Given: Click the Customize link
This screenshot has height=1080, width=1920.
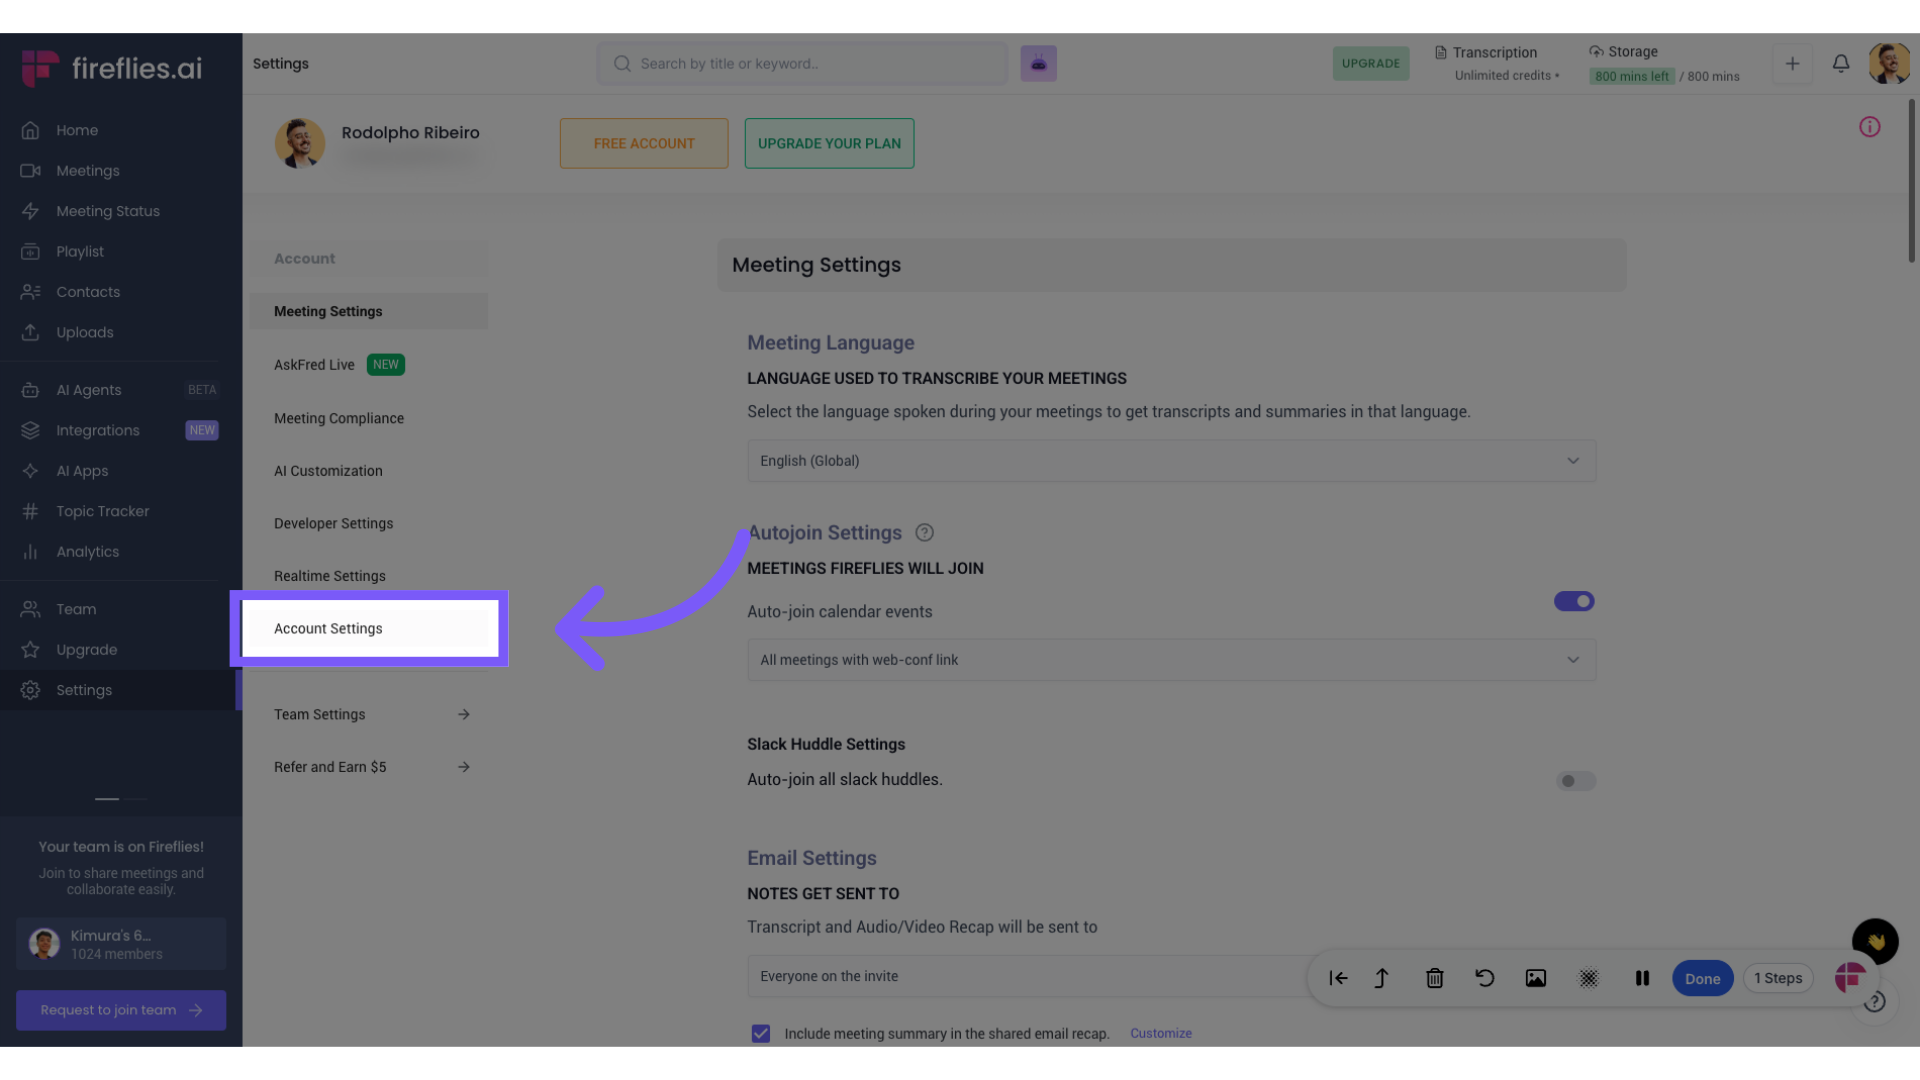Looking at the screenshot, I should (x=1160, y=1033).
